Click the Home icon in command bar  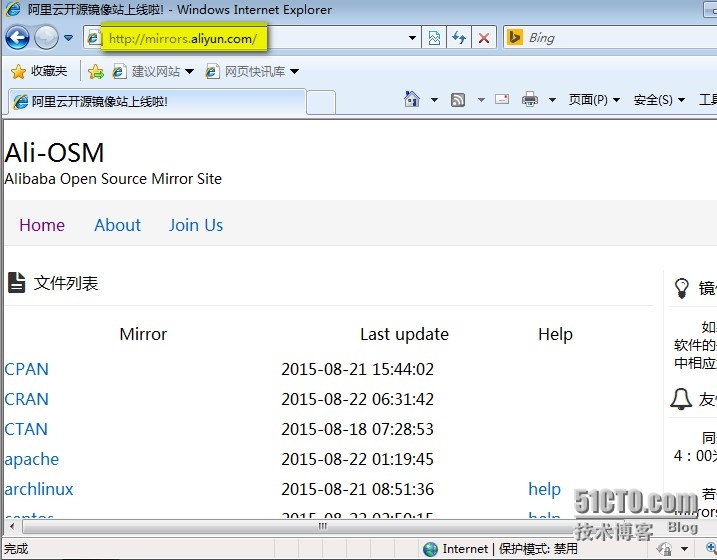coord(411,99)
